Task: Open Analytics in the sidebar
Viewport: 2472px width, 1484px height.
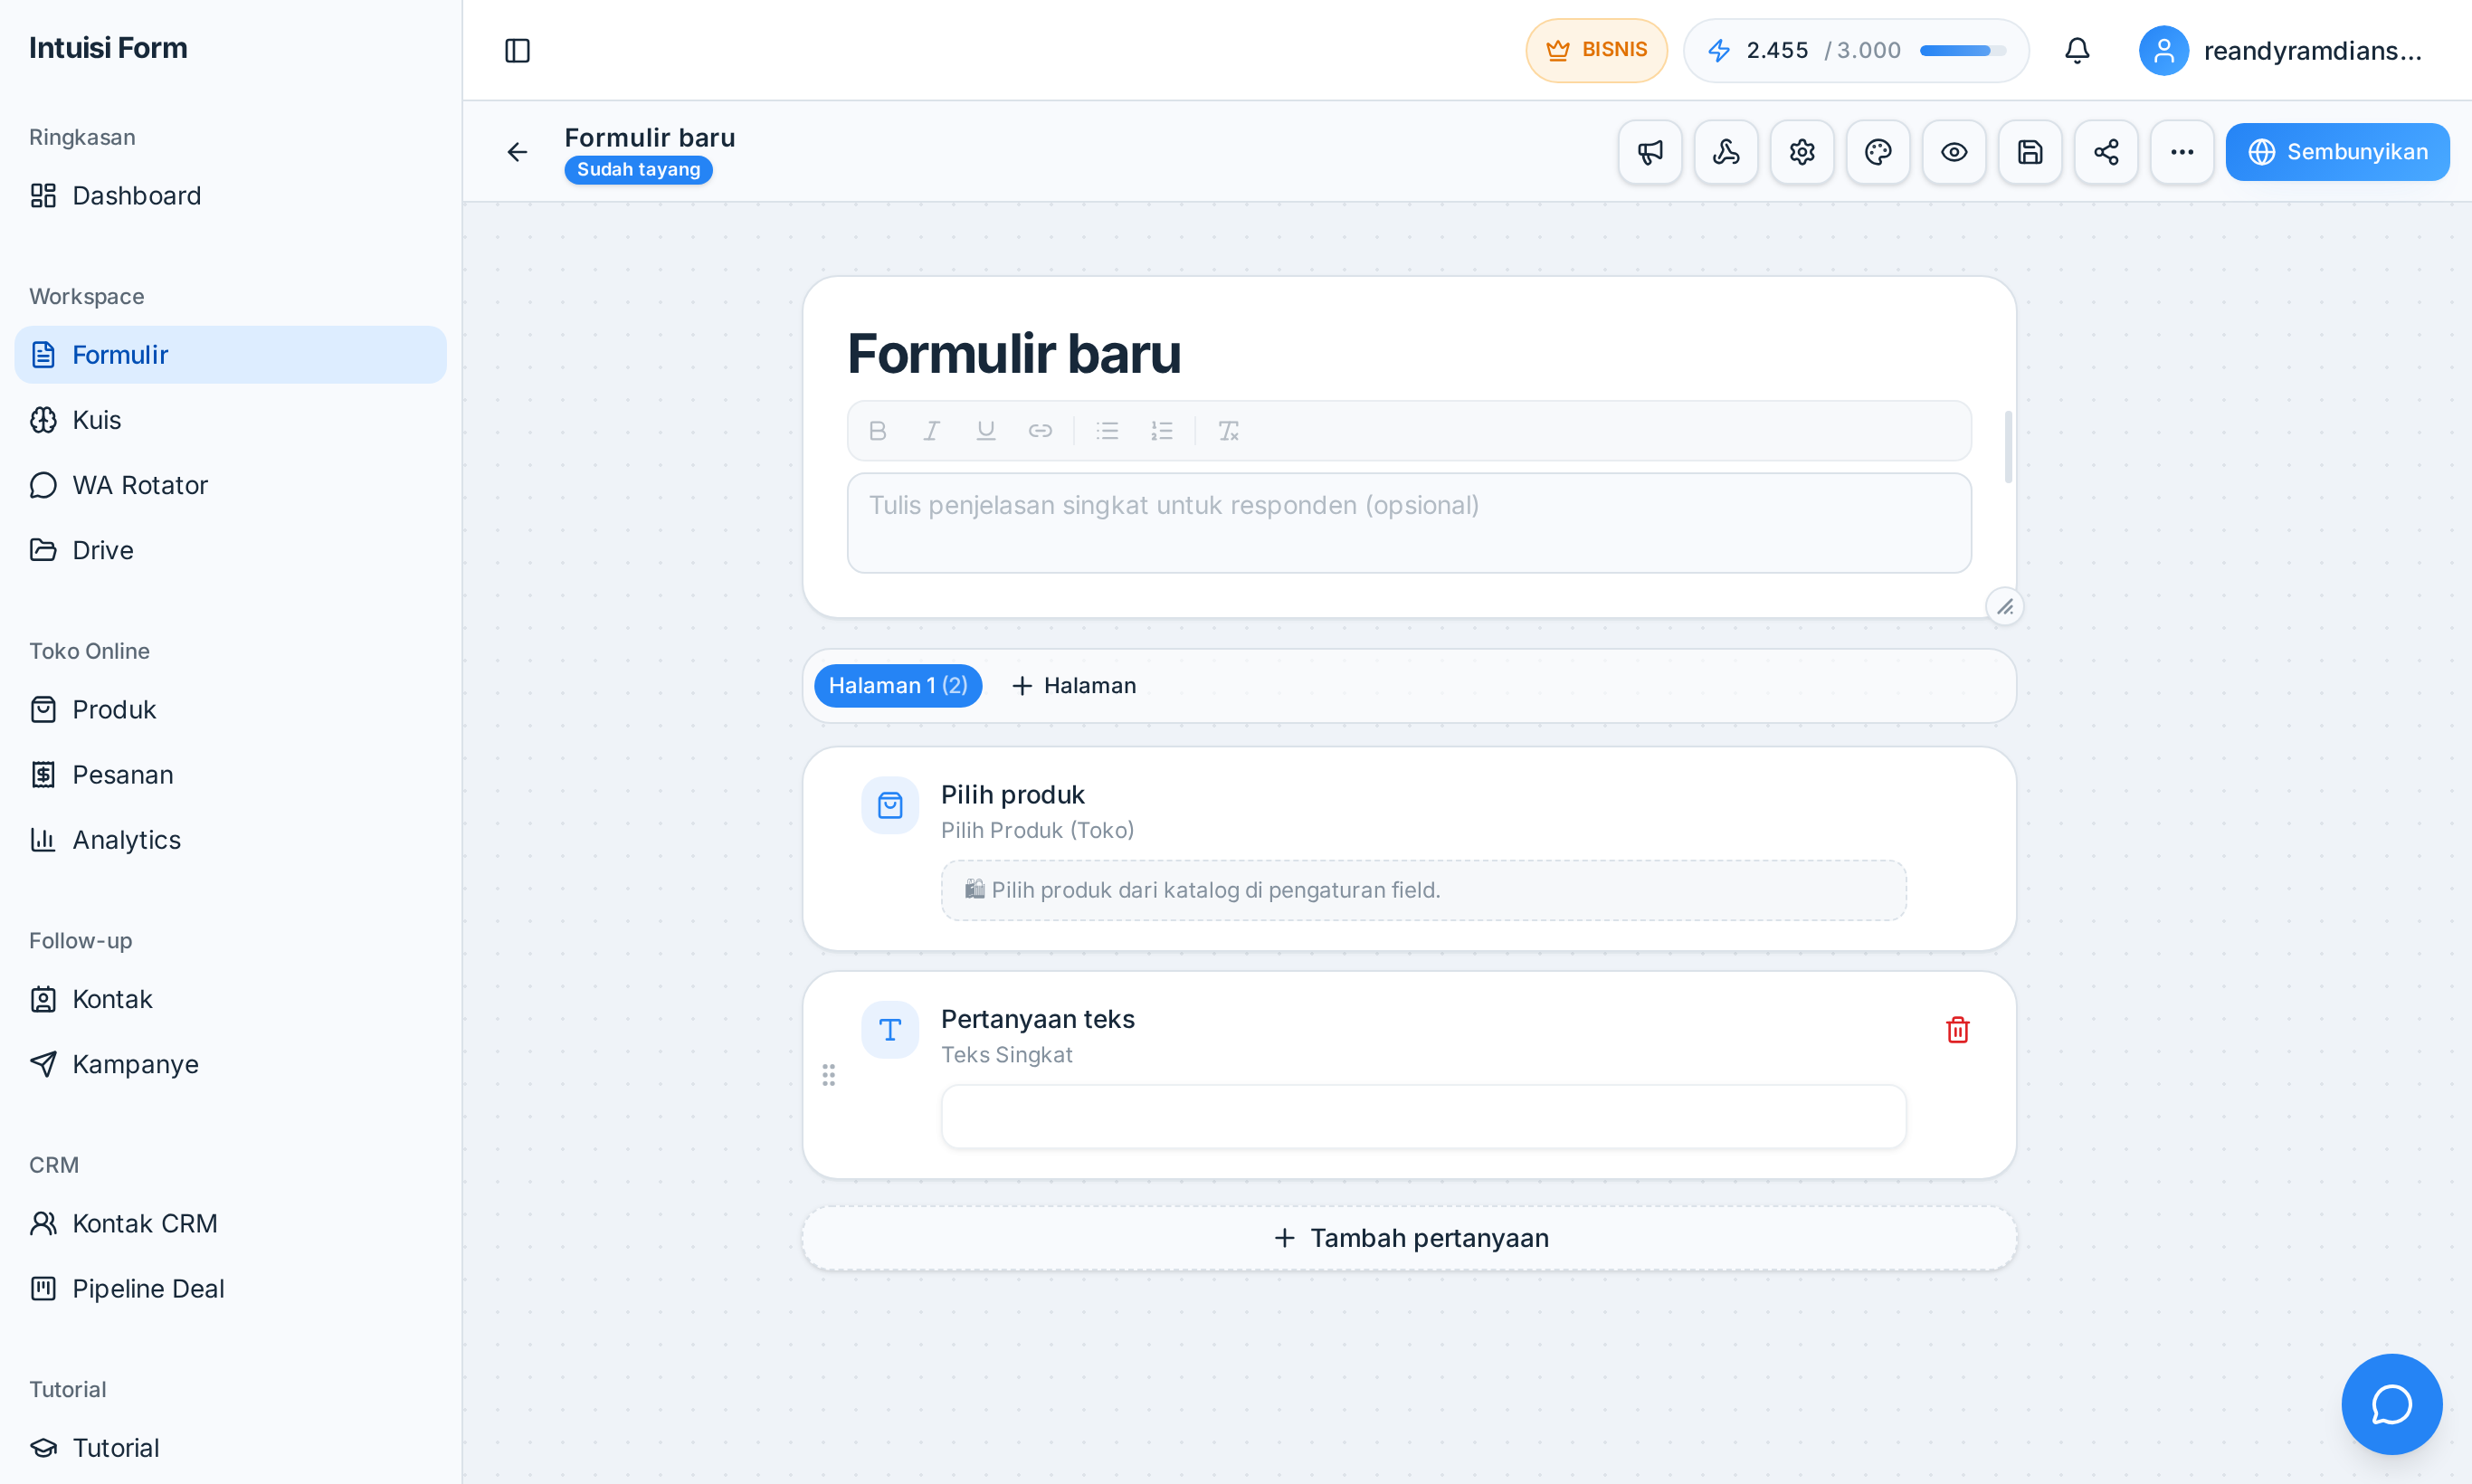Action: pyautogui.click(x=230, y=840)
